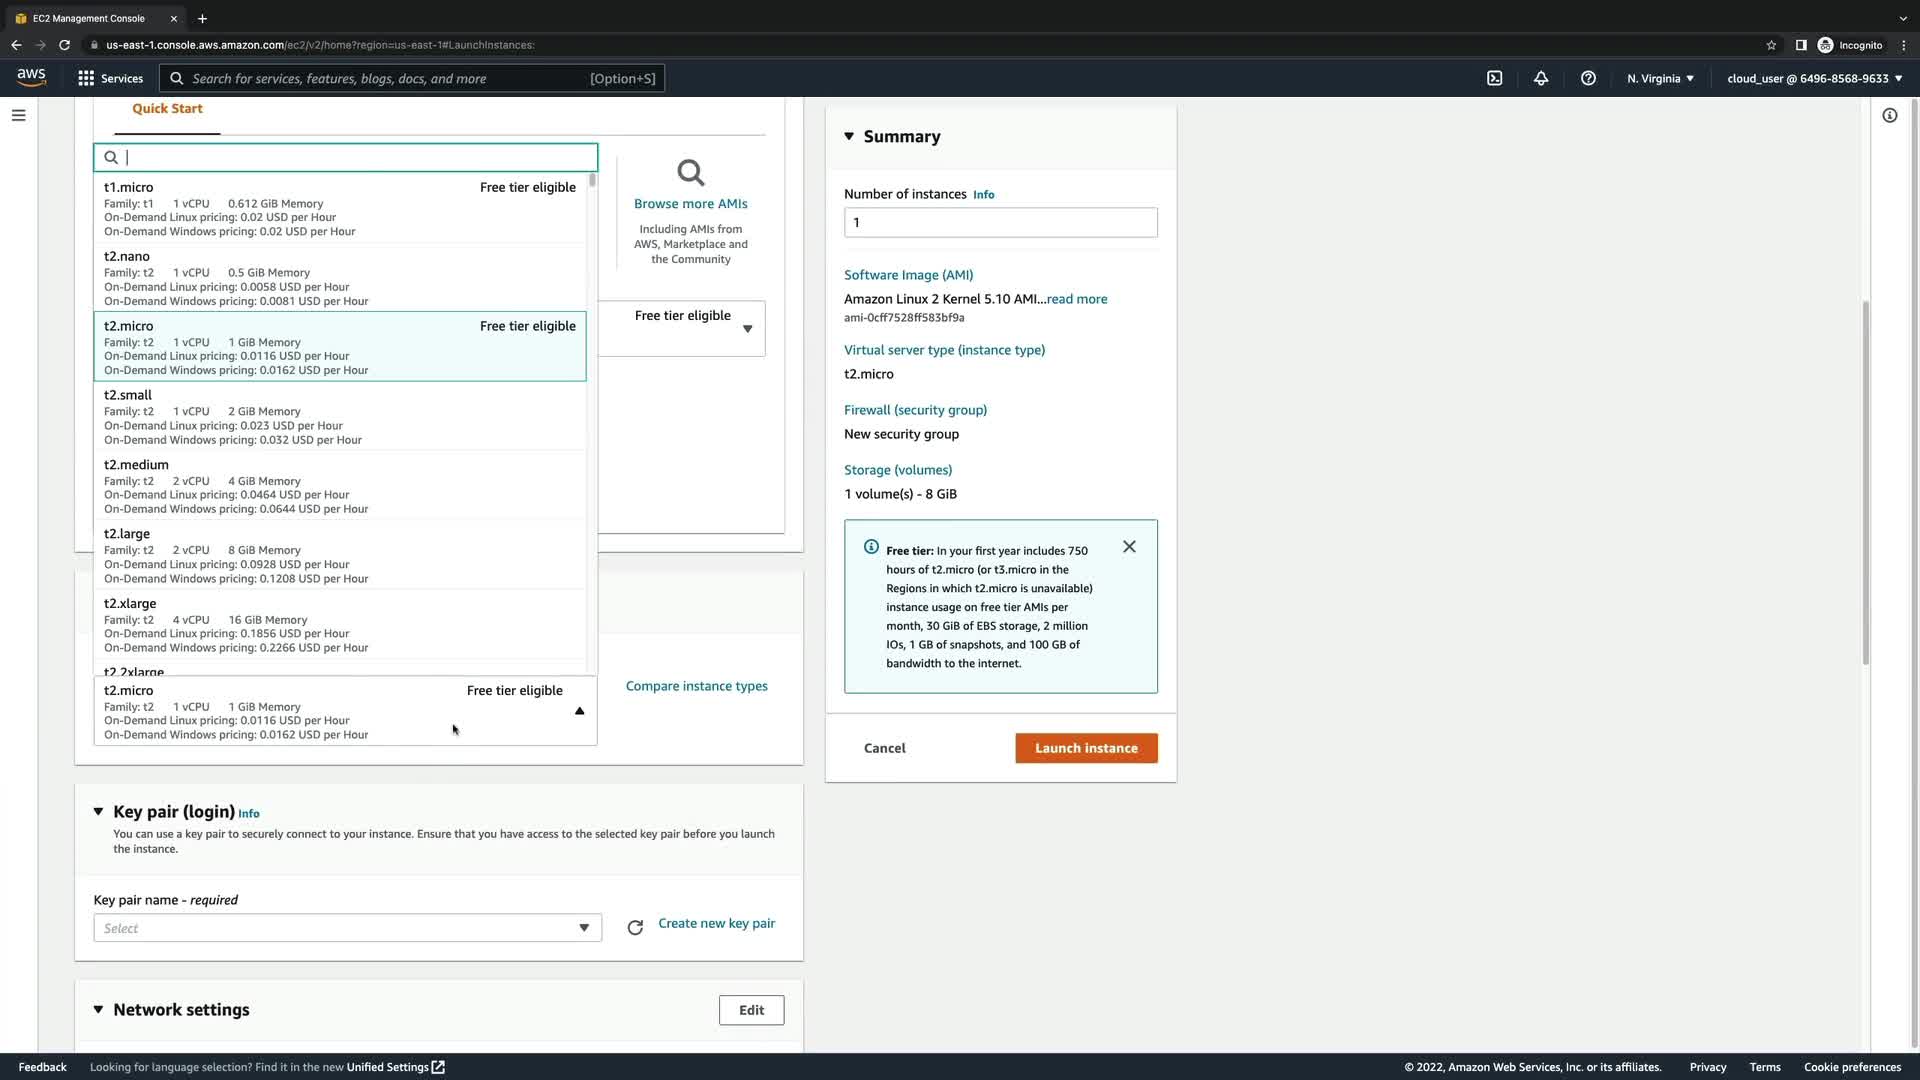The width and height of the screenshot is (1920, 1080).
Task: Click the Number of instances field
Action: click(x=1000, y=222)
